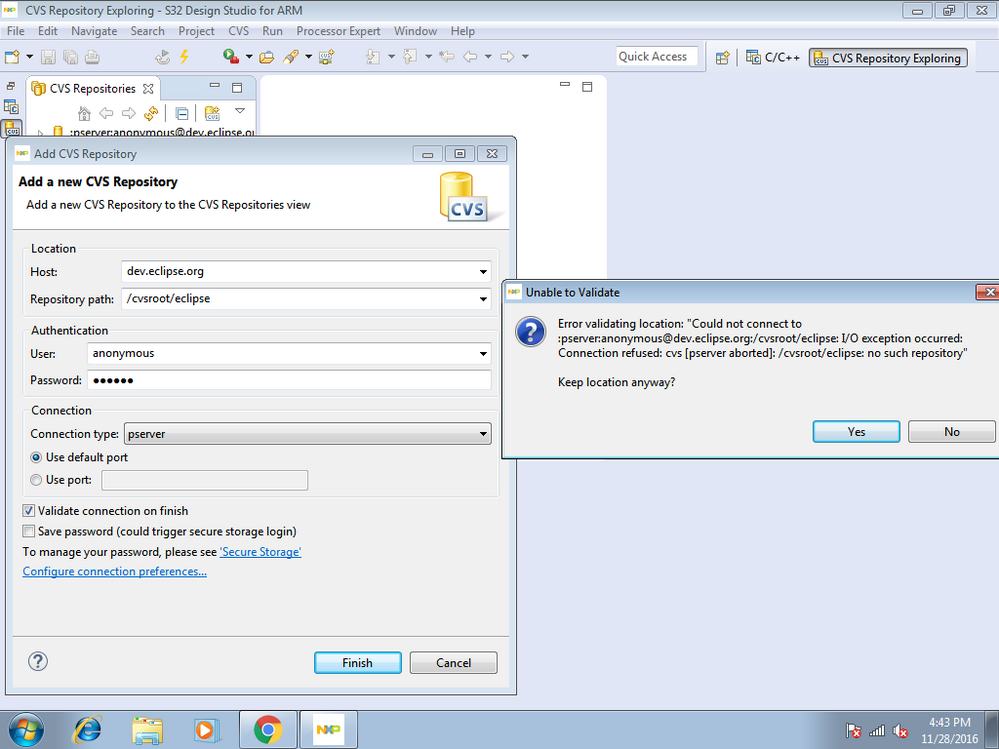This screenshot has width=999, height=749.
Task: Select the CVS Repository Exploring perspective button
Action: point(888,58)
